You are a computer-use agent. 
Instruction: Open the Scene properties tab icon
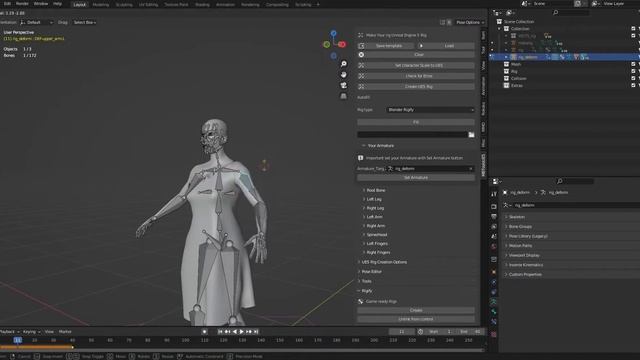coord(493,236)
